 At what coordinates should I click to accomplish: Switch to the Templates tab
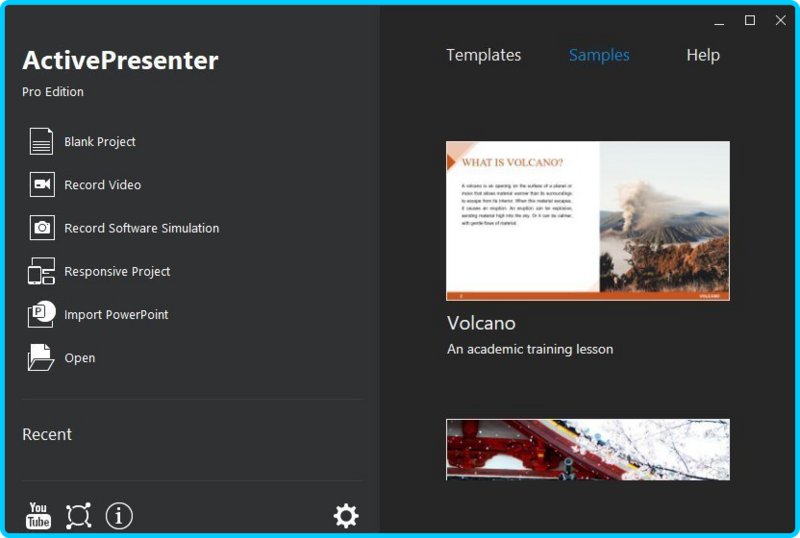click(x=484, y=55)
